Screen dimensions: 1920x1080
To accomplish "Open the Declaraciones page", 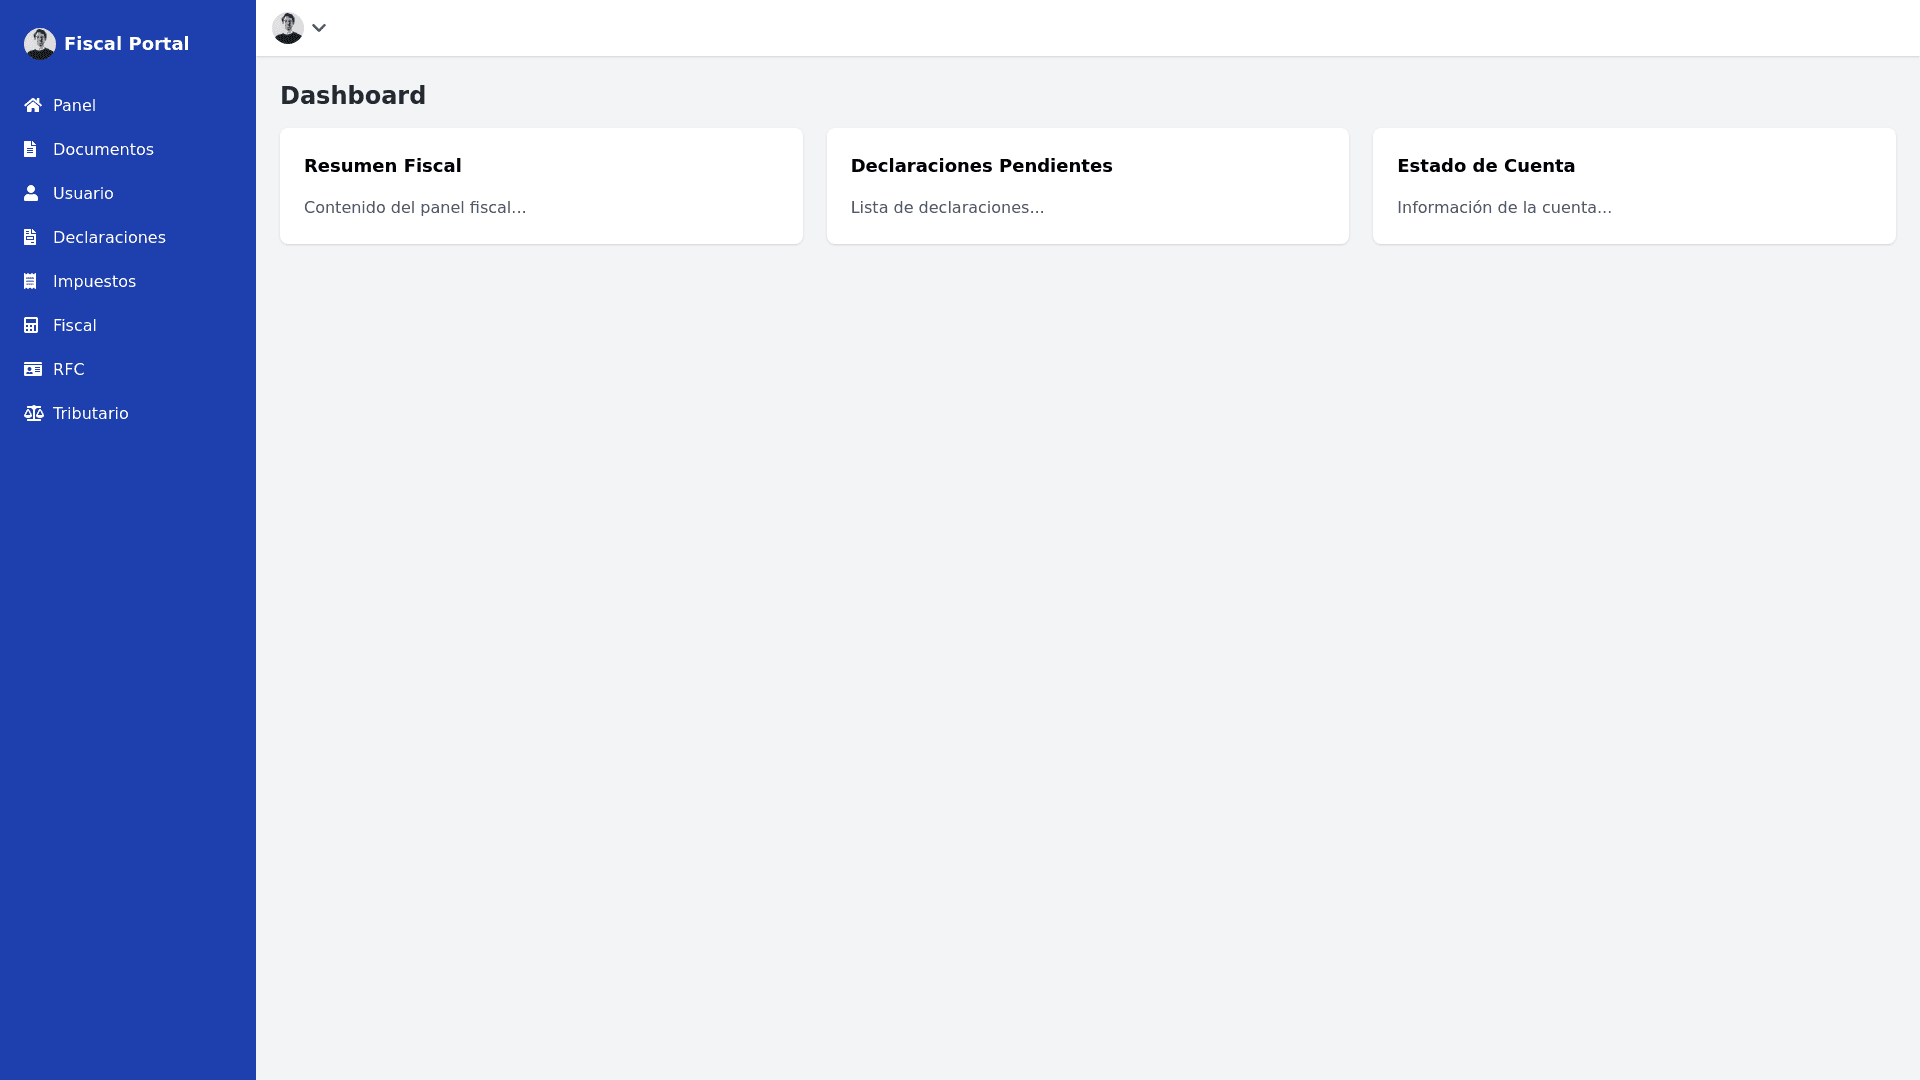I will click(109, 237).
